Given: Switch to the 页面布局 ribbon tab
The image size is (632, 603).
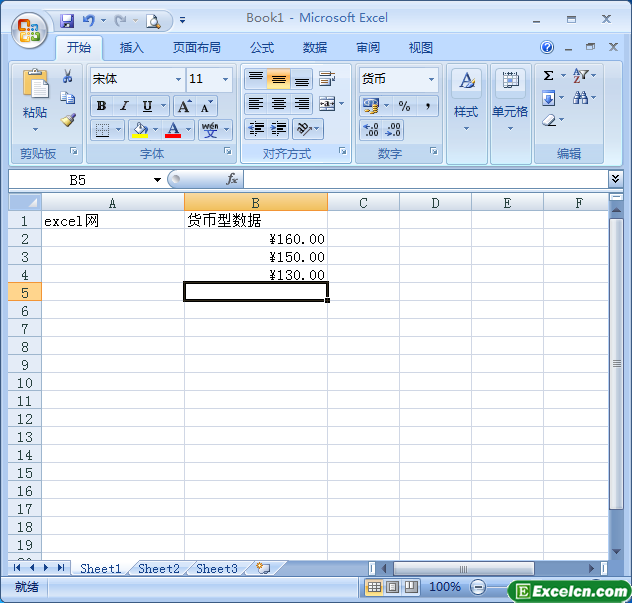Looking at the screenshot, I should 197,48.
